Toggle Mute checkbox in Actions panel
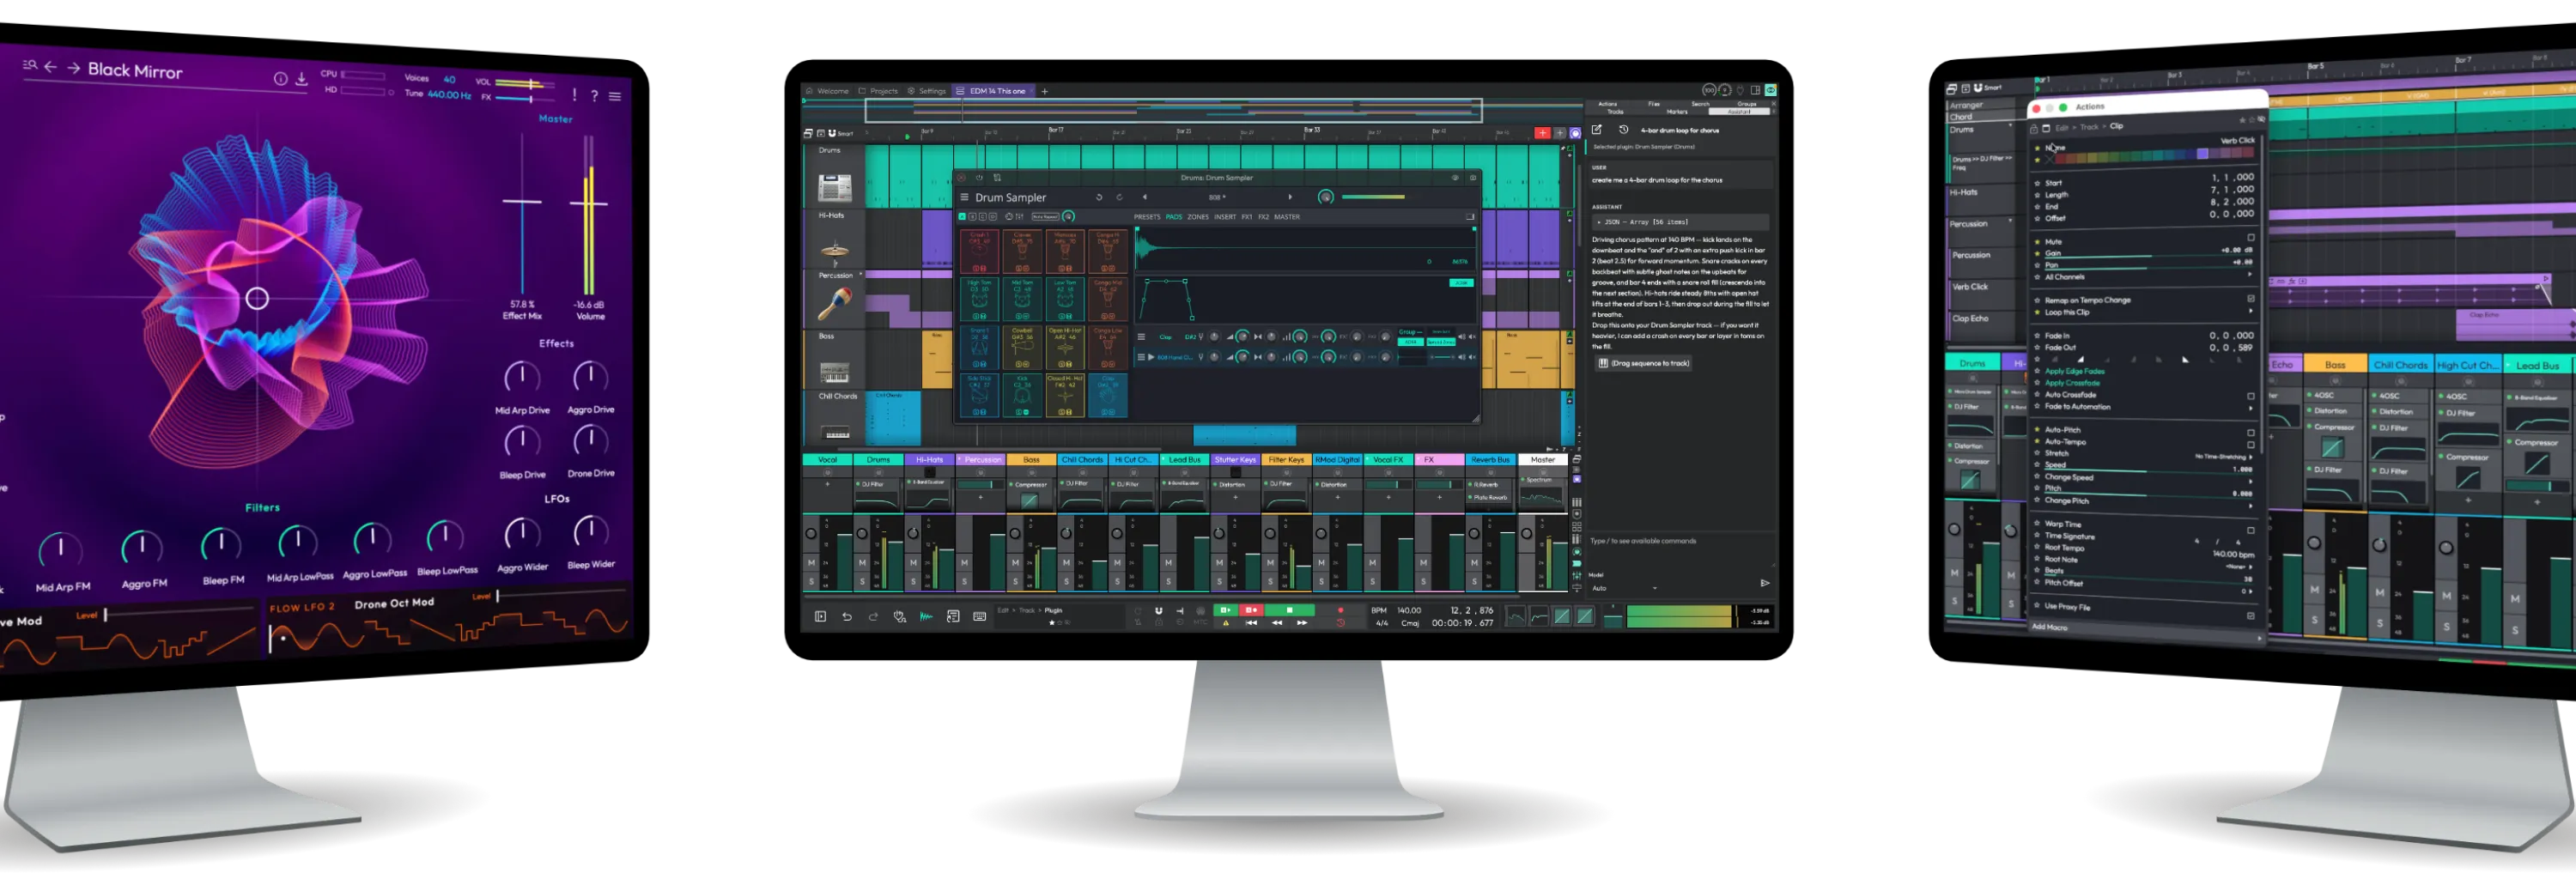This screenshot has height=873, width=2576. point(2250,238)
